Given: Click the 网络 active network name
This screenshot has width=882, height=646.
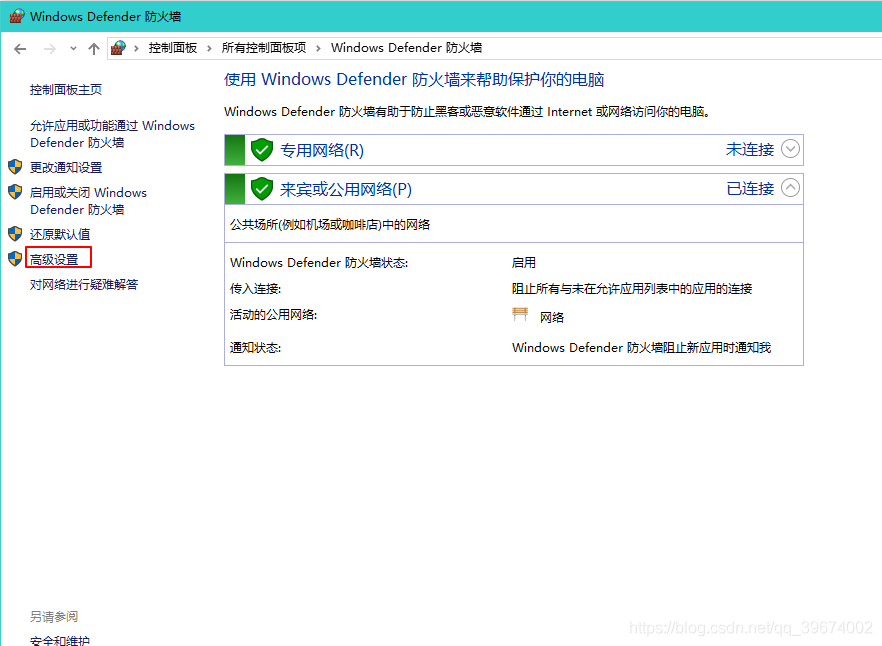Looking at the screenshot, I should tap(552, 317).
